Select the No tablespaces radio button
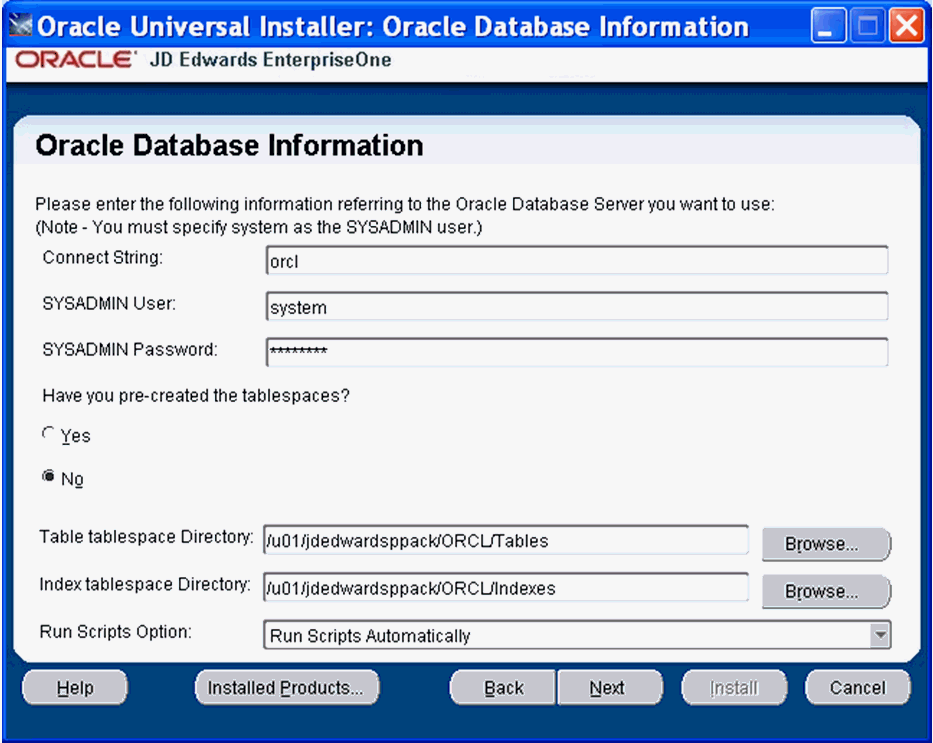This screenshot has width=933, height=743. pos(48,478)
